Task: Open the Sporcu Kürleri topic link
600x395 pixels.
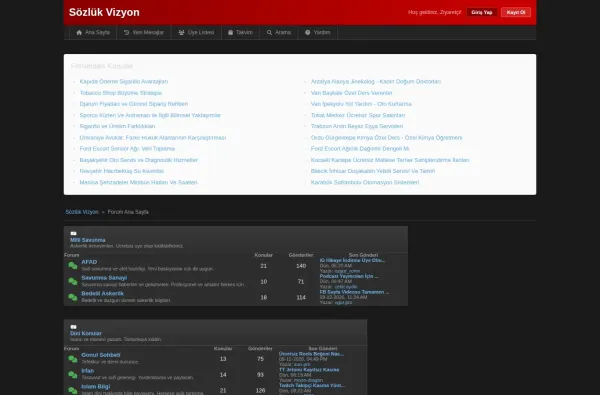Action: point(150,115)
